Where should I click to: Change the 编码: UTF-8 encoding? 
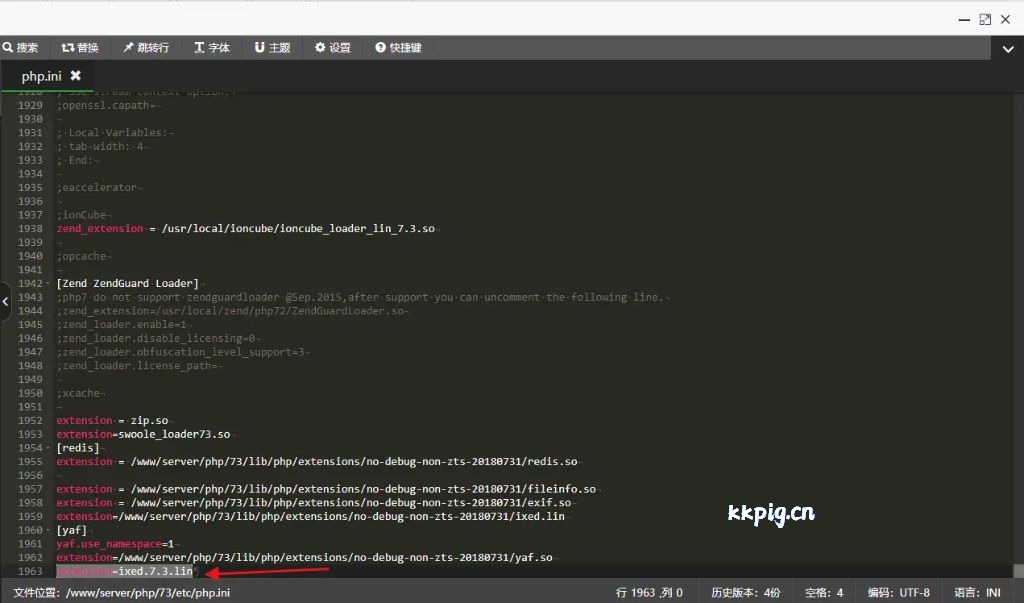click(x=899, y=593)
